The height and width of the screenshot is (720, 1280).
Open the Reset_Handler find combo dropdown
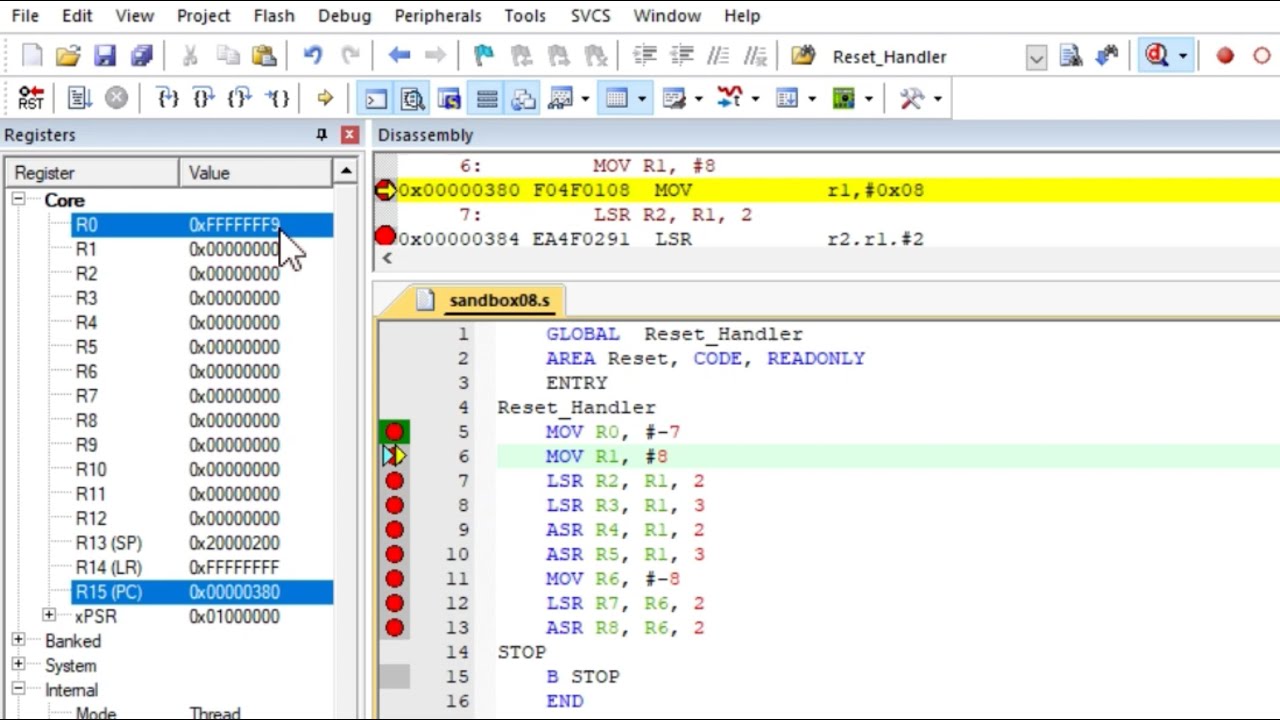coord(1036,57)
